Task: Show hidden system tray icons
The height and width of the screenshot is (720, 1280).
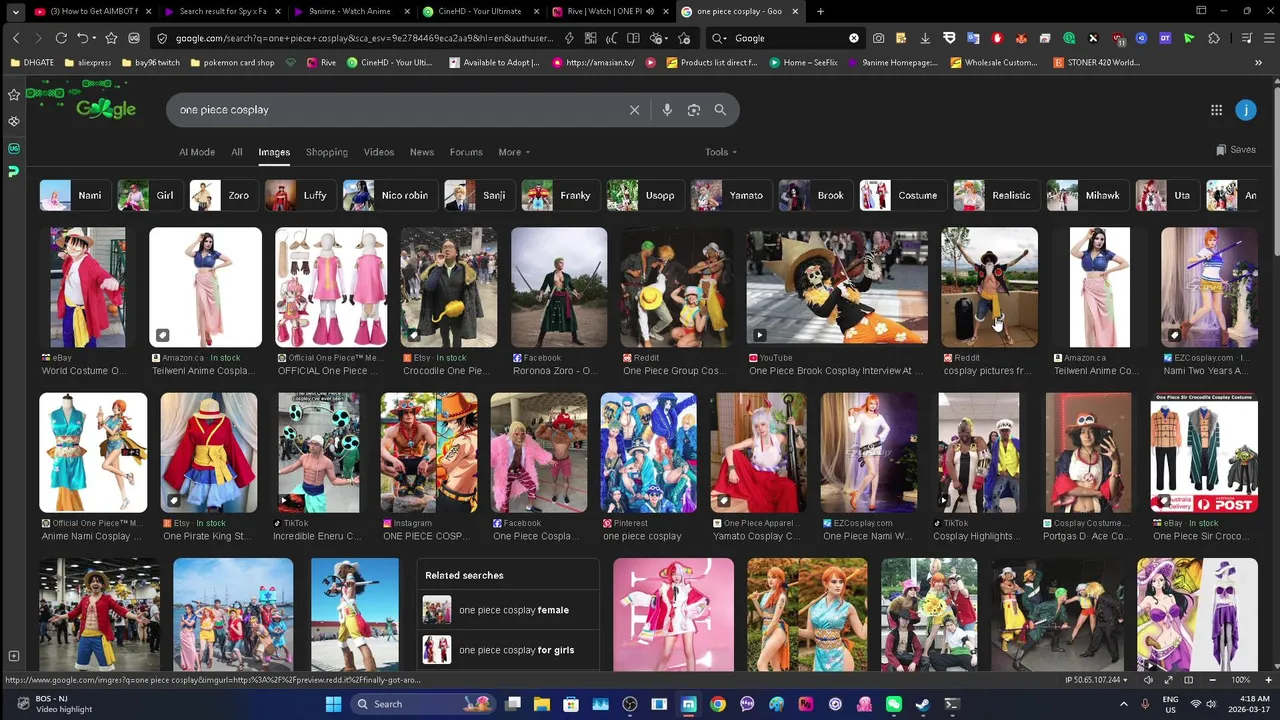Action: pos(1123,704)
